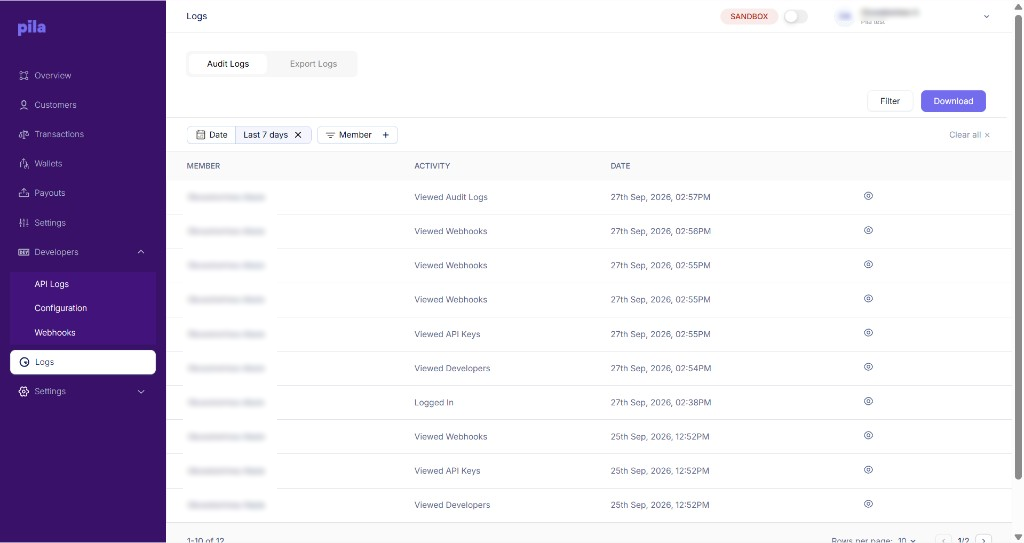The image size is (1024, 543).
Task: Click the ACTIVITY column header
Action: click(432, 166)
